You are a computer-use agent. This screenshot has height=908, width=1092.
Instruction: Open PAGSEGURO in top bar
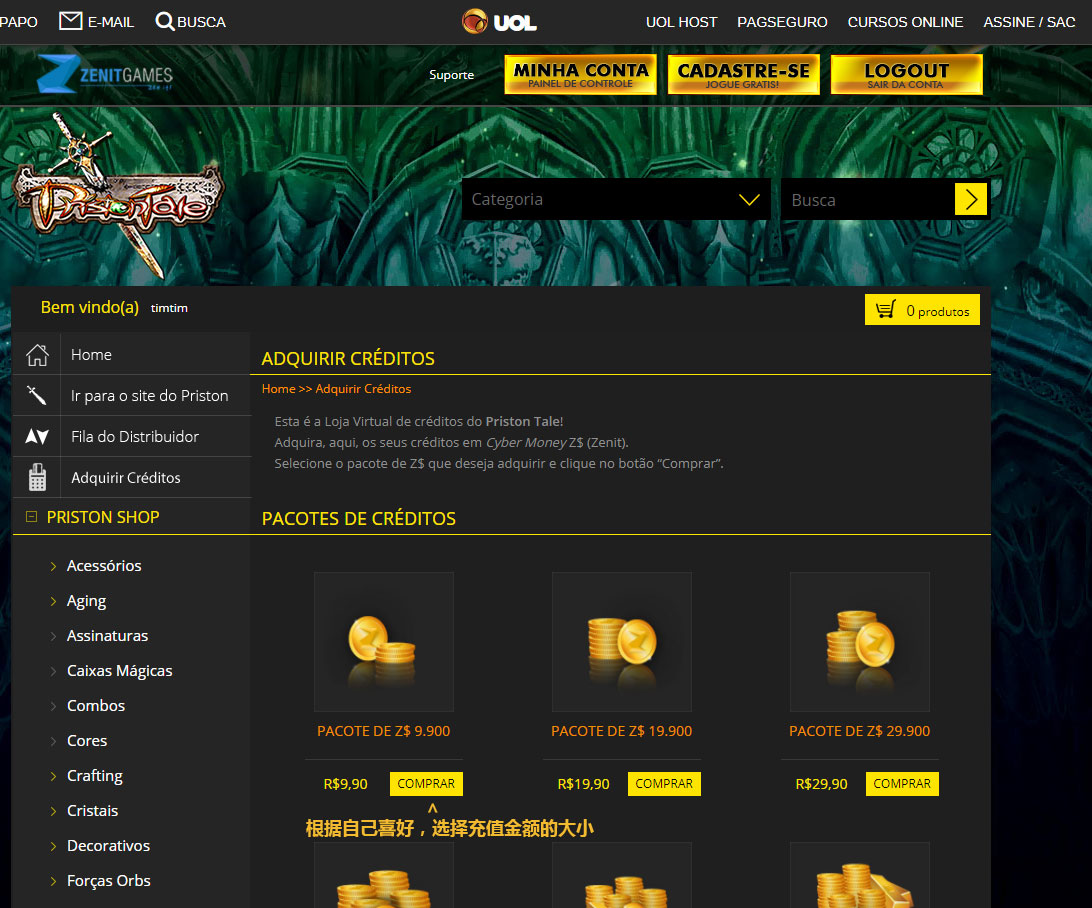coord(782,22)
